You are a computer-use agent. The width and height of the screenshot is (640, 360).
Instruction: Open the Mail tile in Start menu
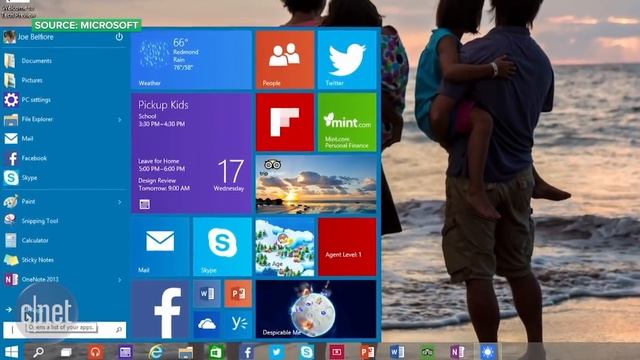160,247
